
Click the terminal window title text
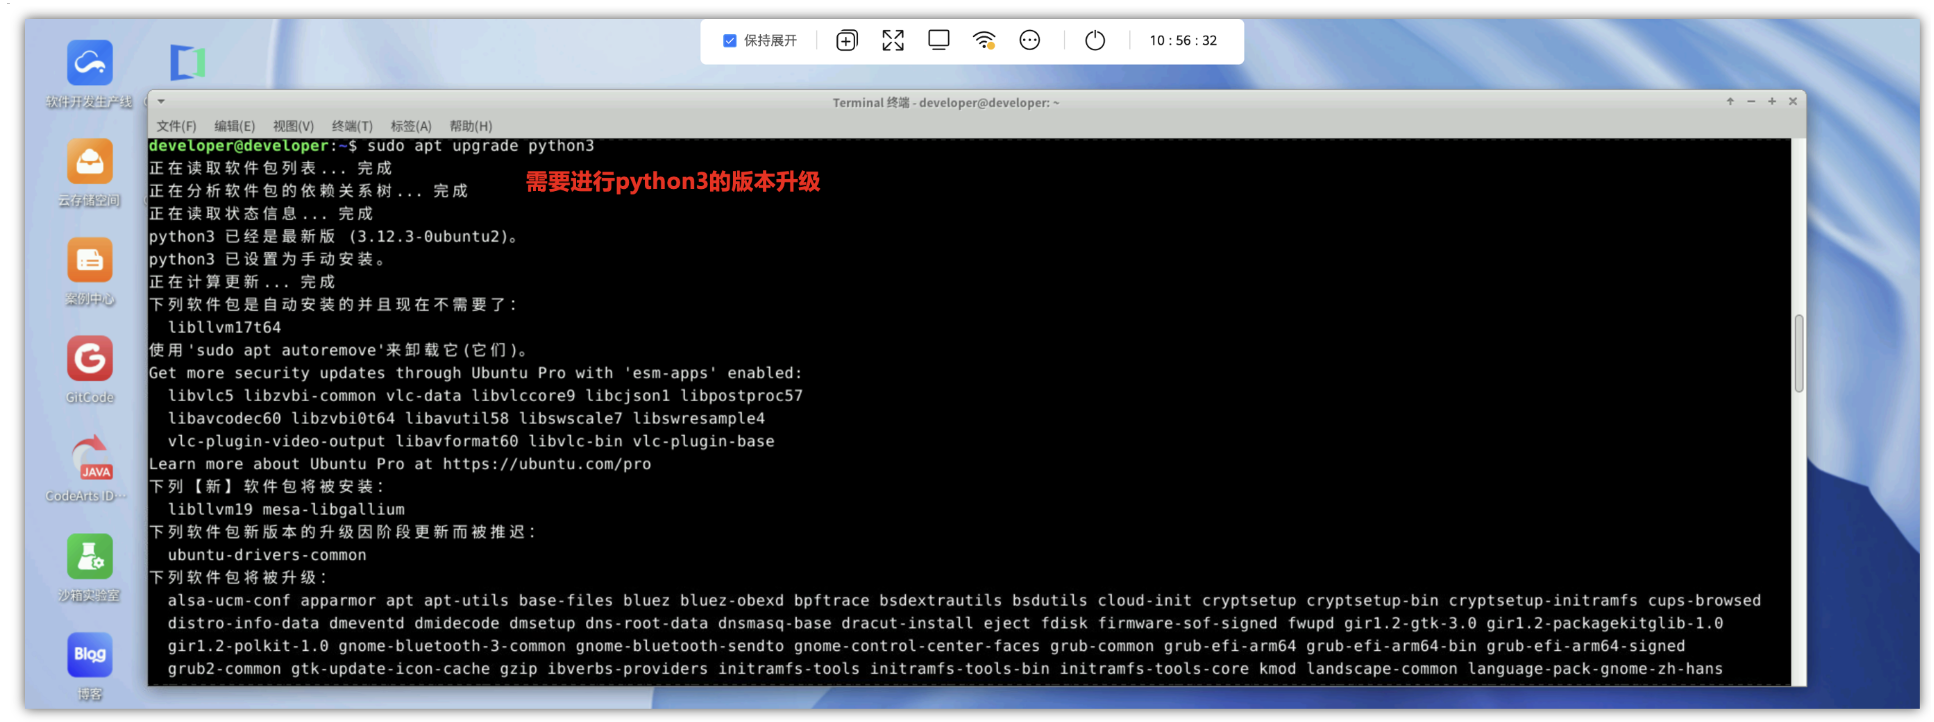coord(946,103)
